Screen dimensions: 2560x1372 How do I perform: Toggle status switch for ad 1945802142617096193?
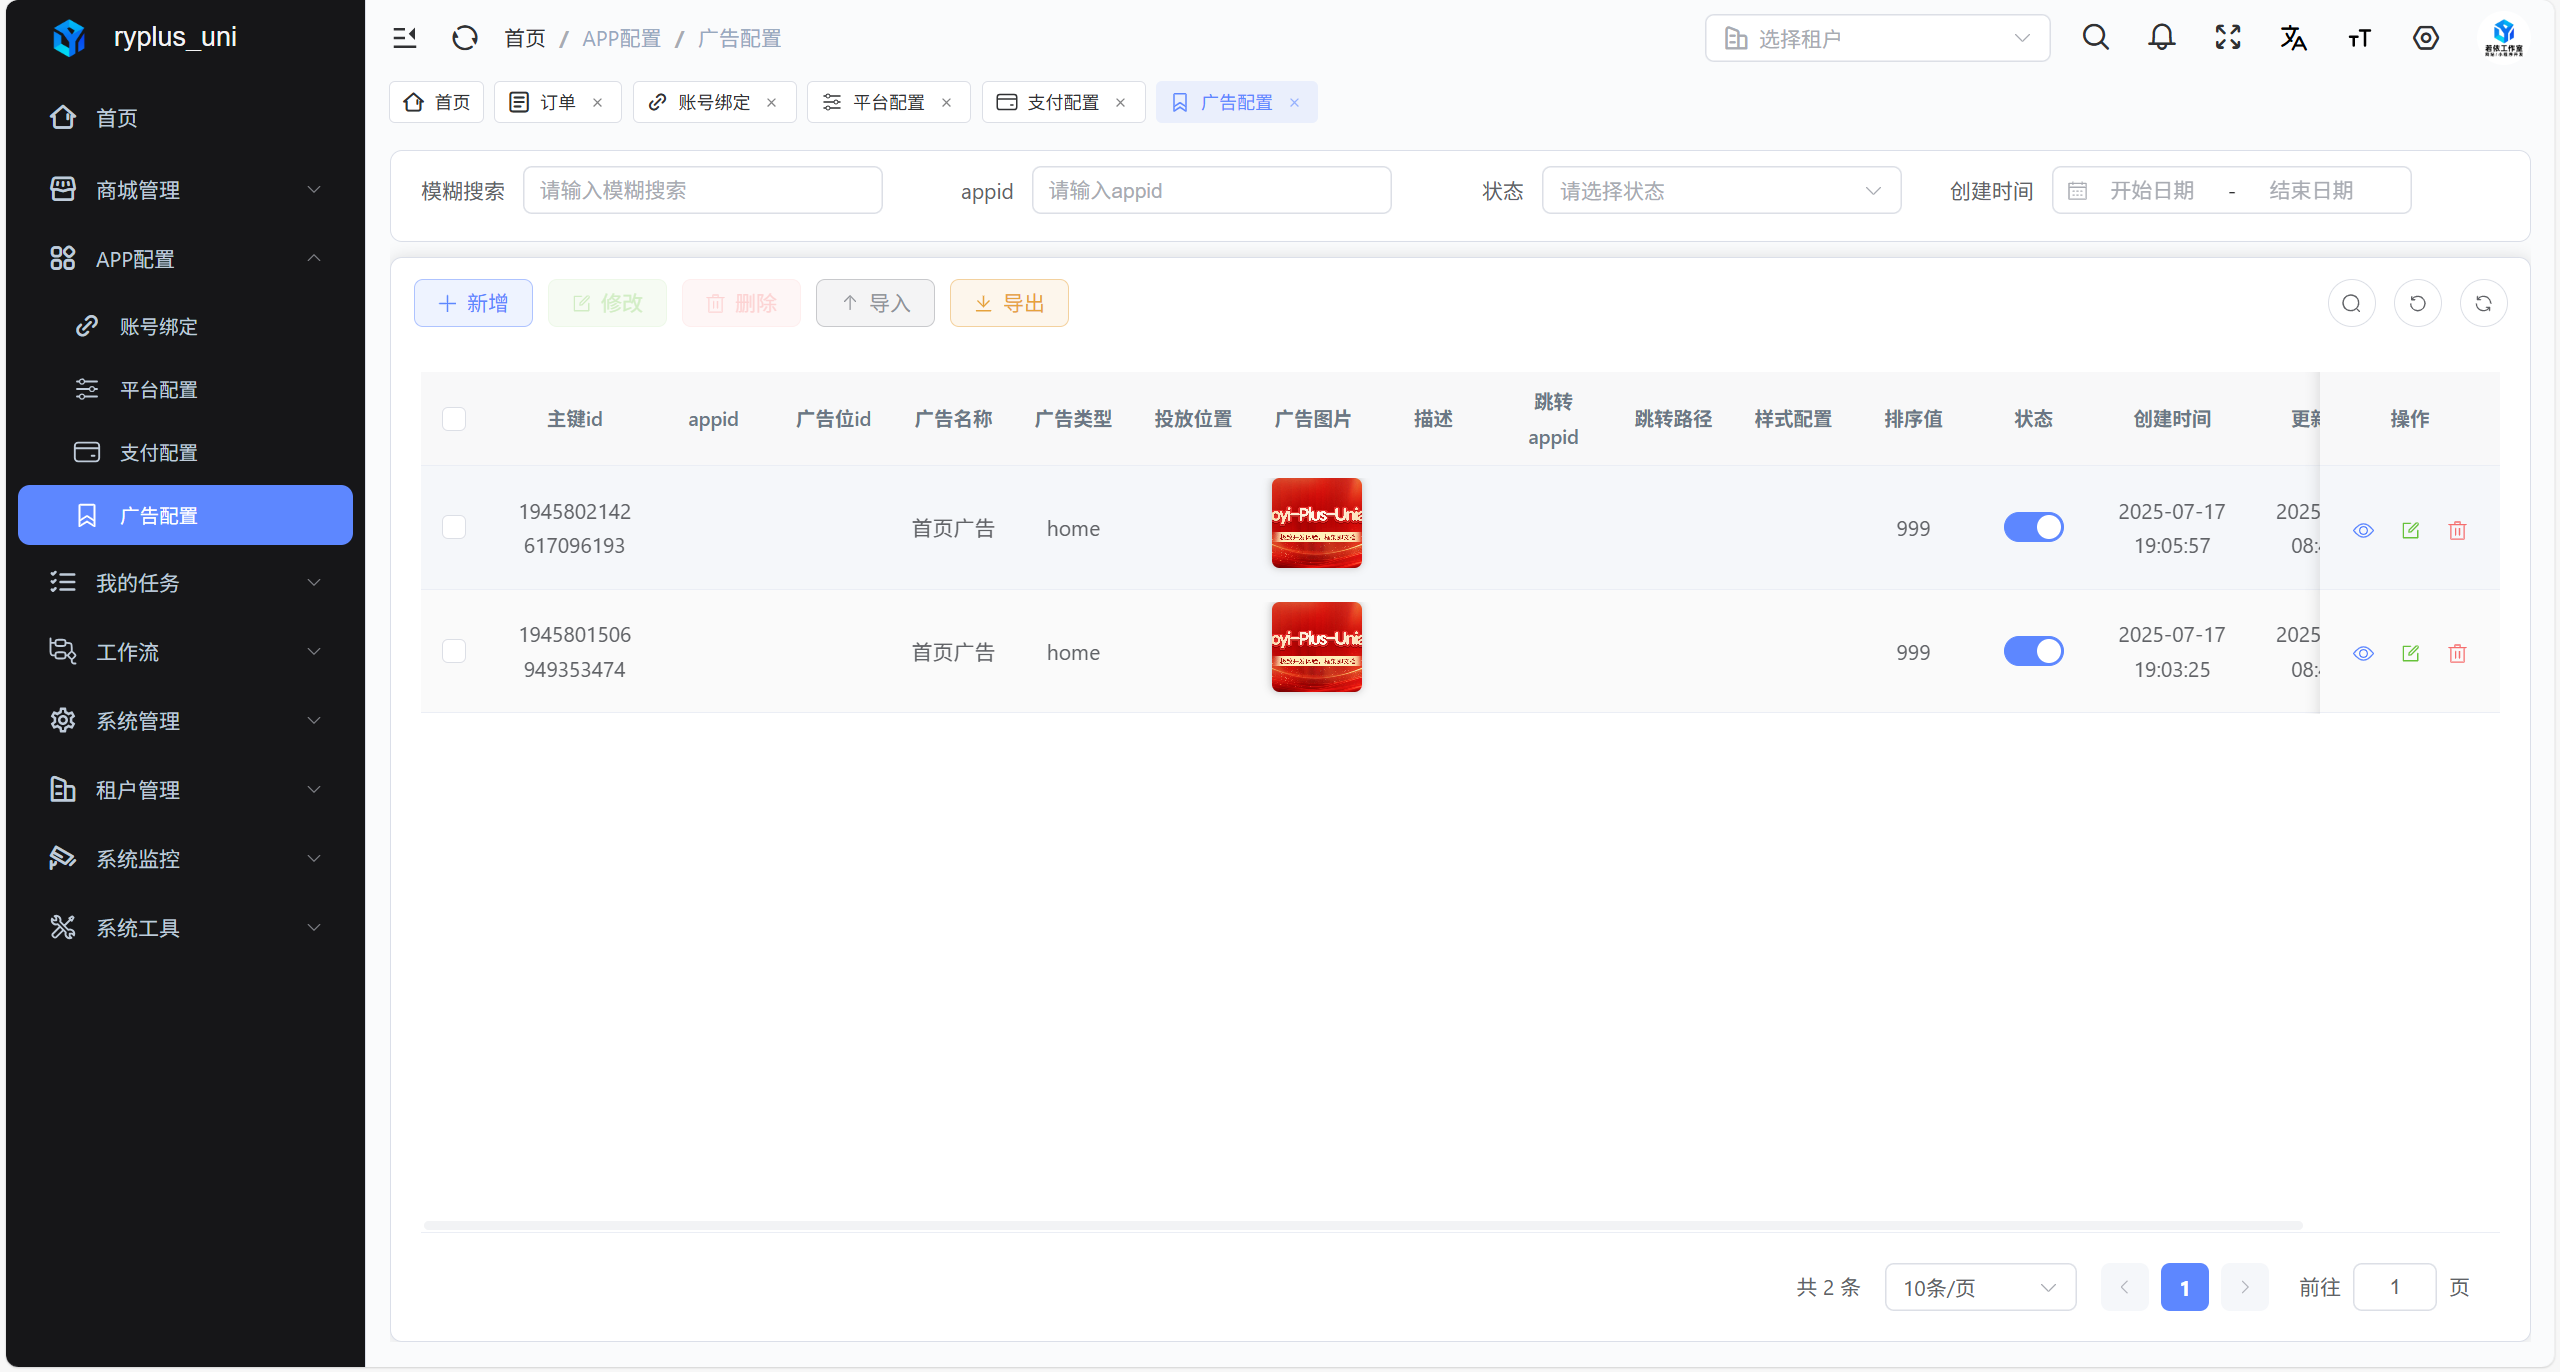[2033, 527]
